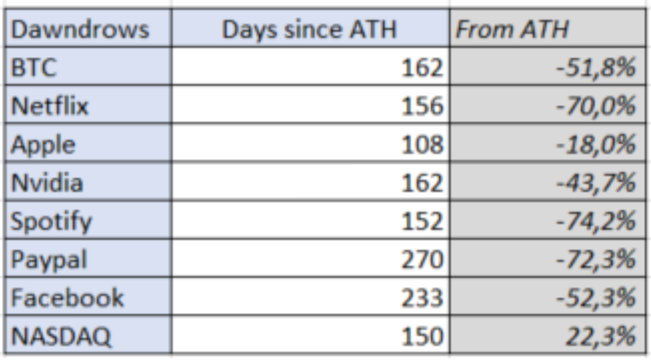The height and width of the screenshot is (362, 651).
Task: Click the Apple row label cell
Action: click(x=88, y=143)
